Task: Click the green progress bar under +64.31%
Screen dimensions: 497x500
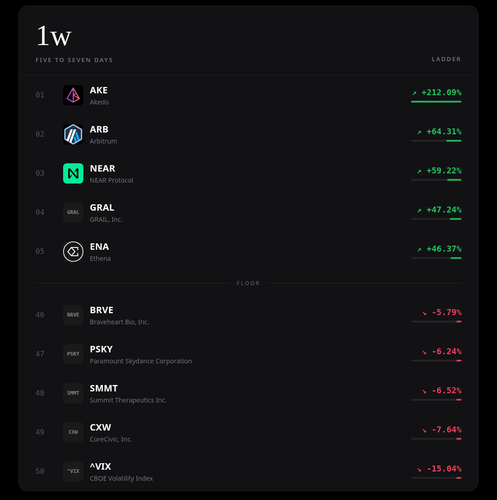Action: 454,141
